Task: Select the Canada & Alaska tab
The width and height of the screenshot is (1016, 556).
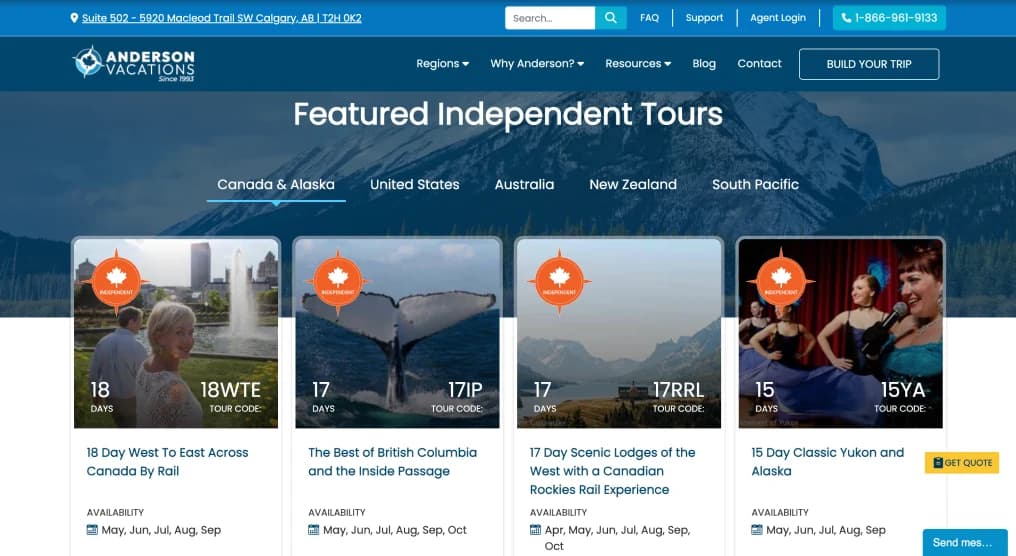Action: coord(276,185)
